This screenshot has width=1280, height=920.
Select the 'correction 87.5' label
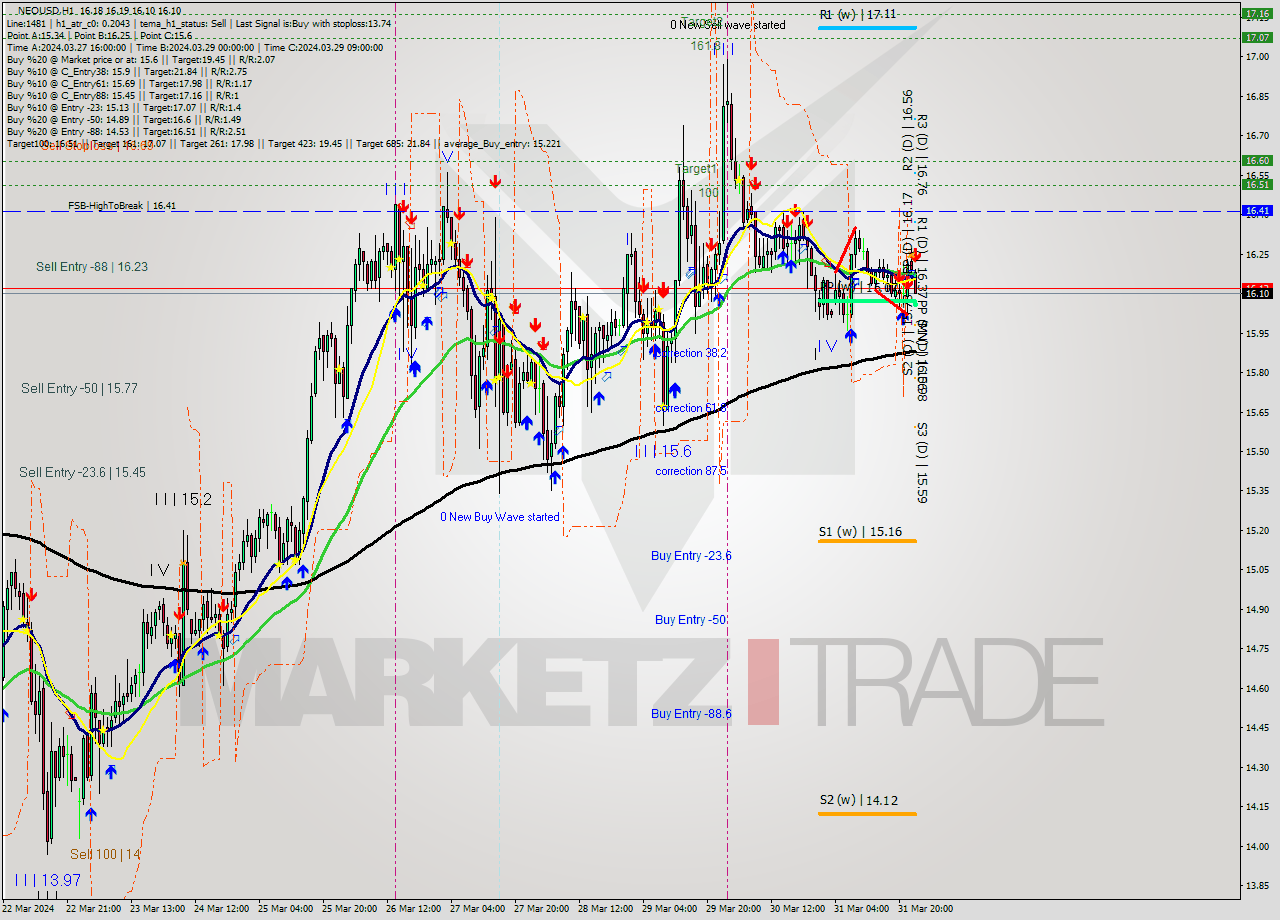691,471
